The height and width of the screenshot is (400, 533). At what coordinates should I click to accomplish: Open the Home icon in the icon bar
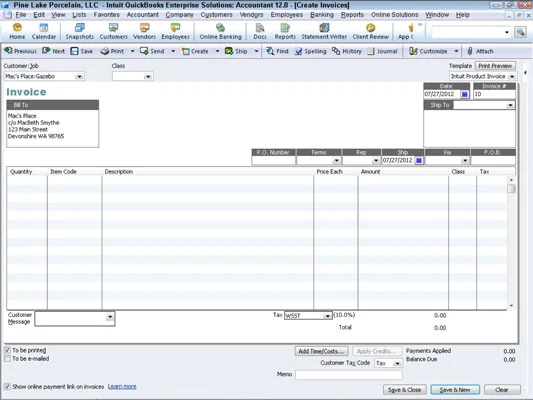pos(17,31)
